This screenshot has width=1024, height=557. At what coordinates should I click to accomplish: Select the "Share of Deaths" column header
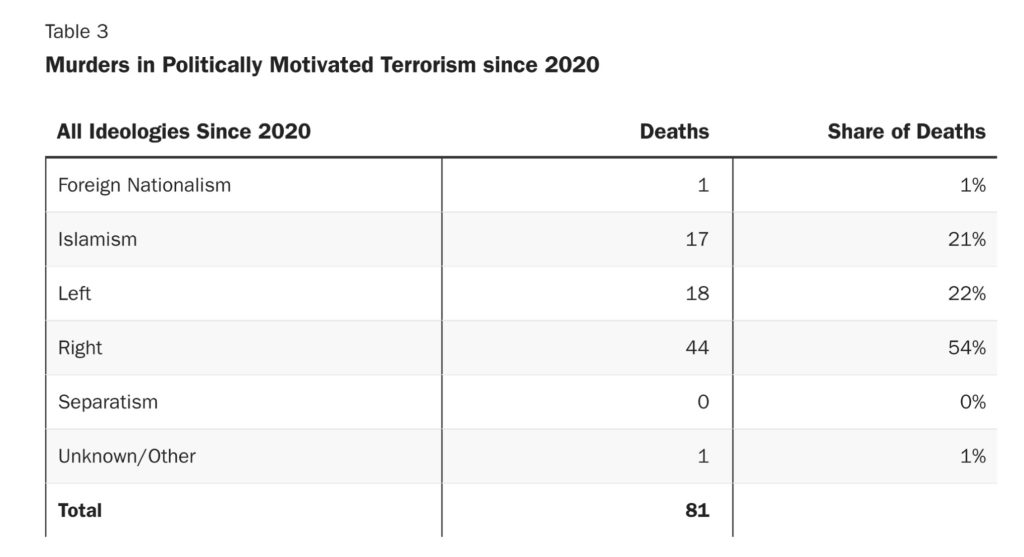point(906,131)
